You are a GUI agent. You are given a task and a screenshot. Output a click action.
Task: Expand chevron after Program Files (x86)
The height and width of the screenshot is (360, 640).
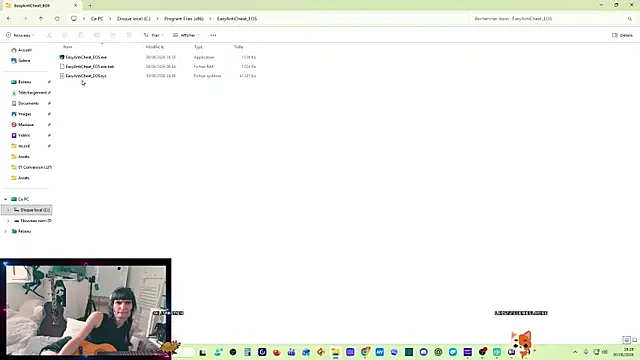(211, 18)
